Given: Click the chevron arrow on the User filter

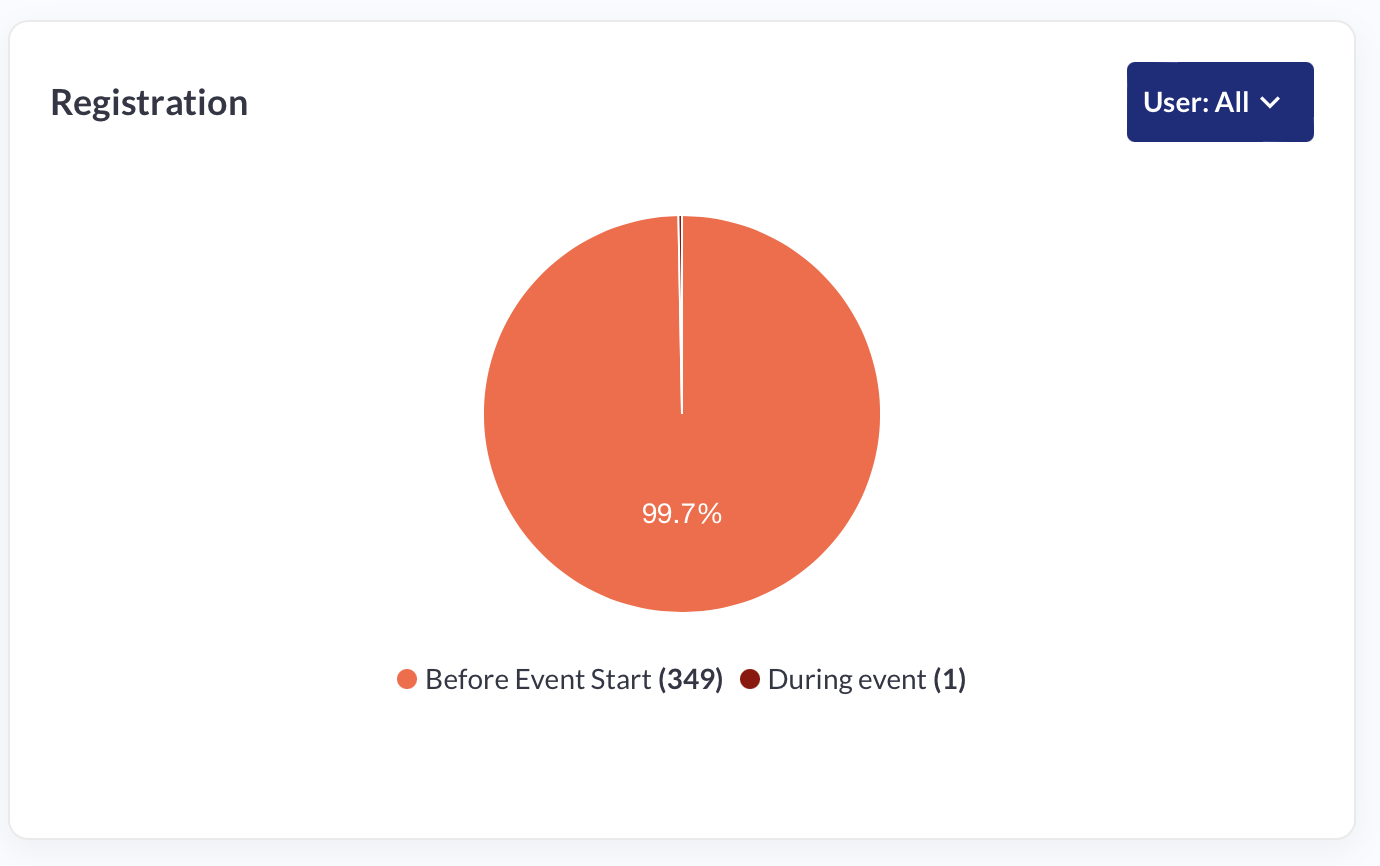Looking at the screenshot, I should 1270,103.
